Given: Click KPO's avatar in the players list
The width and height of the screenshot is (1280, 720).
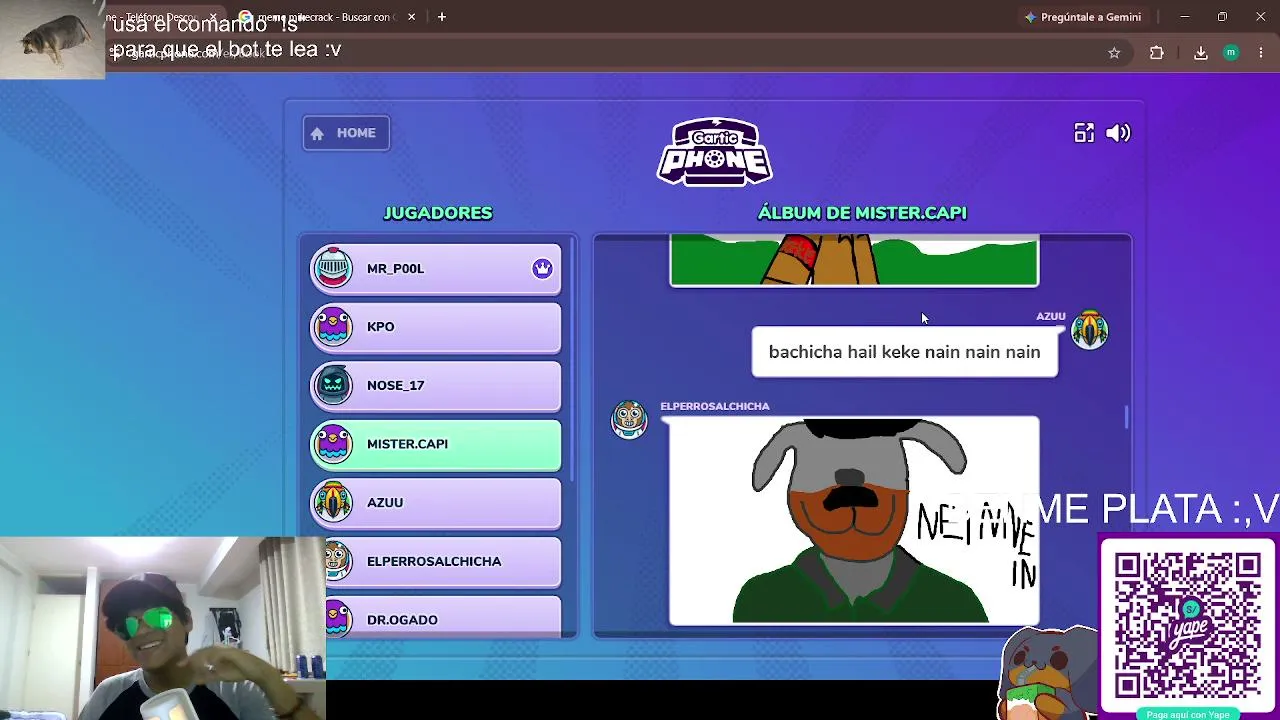Looking at the screenshot, I should pos(333,326).
